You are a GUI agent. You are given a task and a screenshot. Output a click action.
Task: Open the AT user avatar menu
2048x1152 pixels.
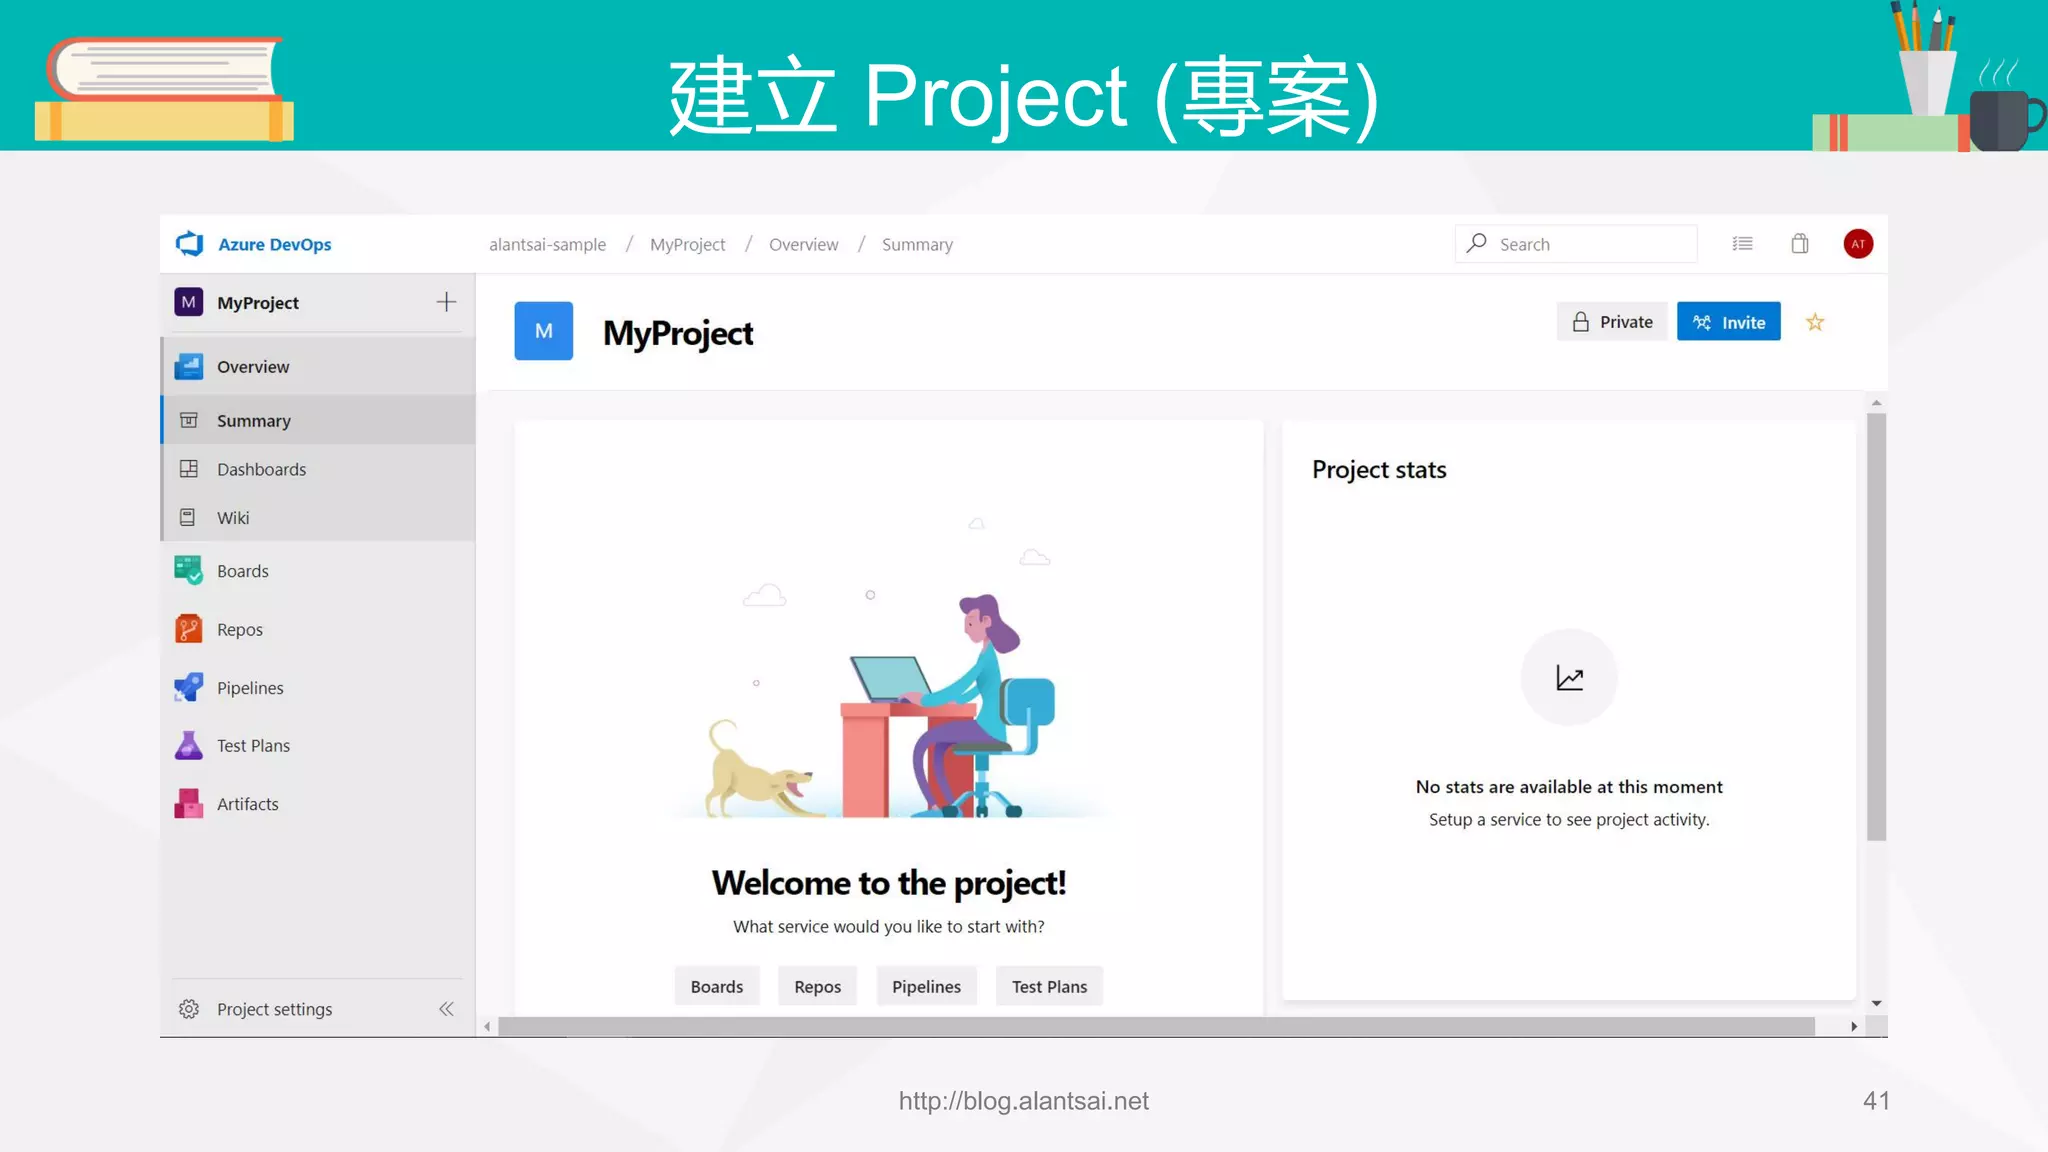pyautogui.click(x=1858, y=244)
